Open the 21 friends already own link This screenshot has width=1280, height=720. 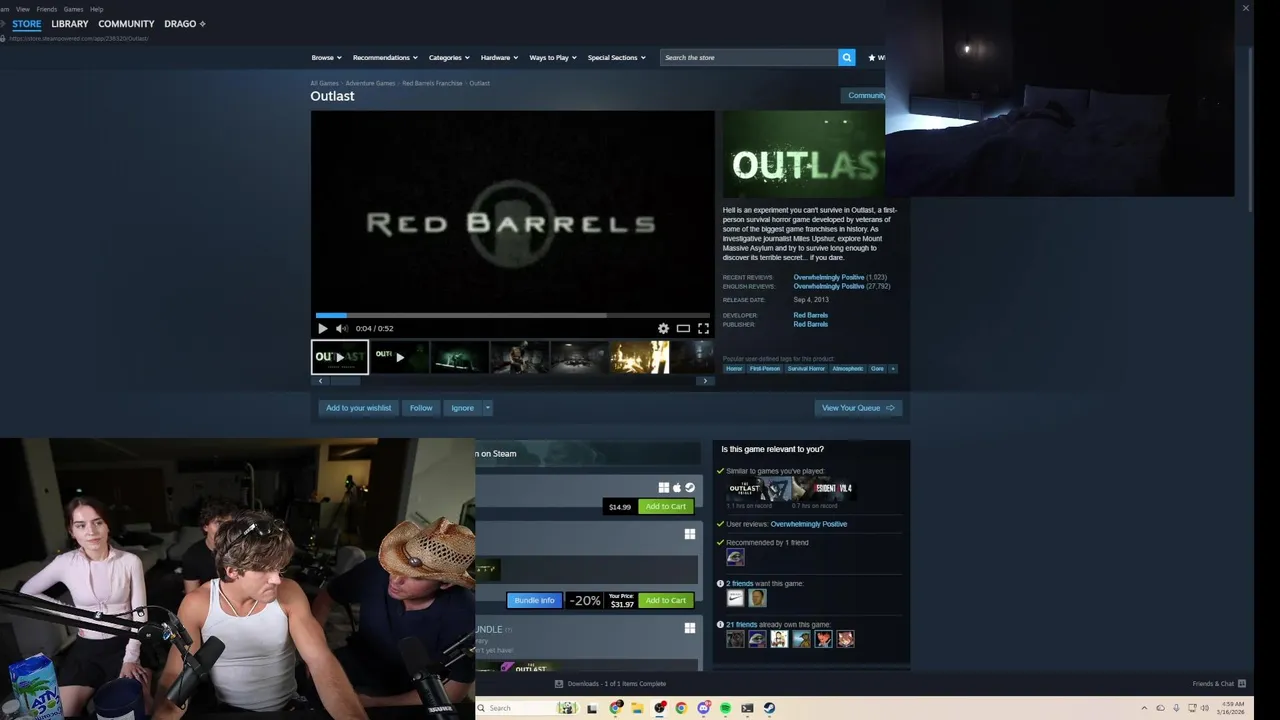coord(741,624)
